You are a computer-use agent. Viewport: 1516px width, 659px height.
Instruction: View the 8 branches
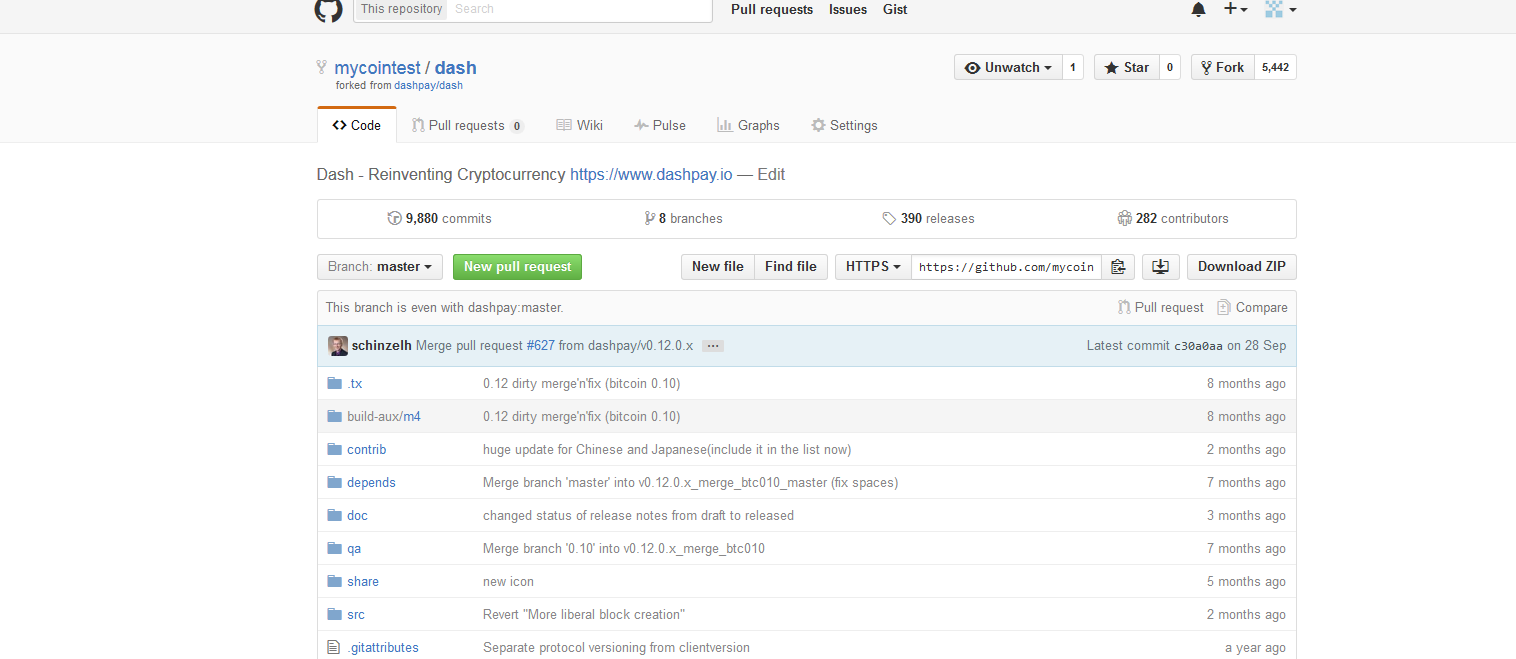coord(684,219)
